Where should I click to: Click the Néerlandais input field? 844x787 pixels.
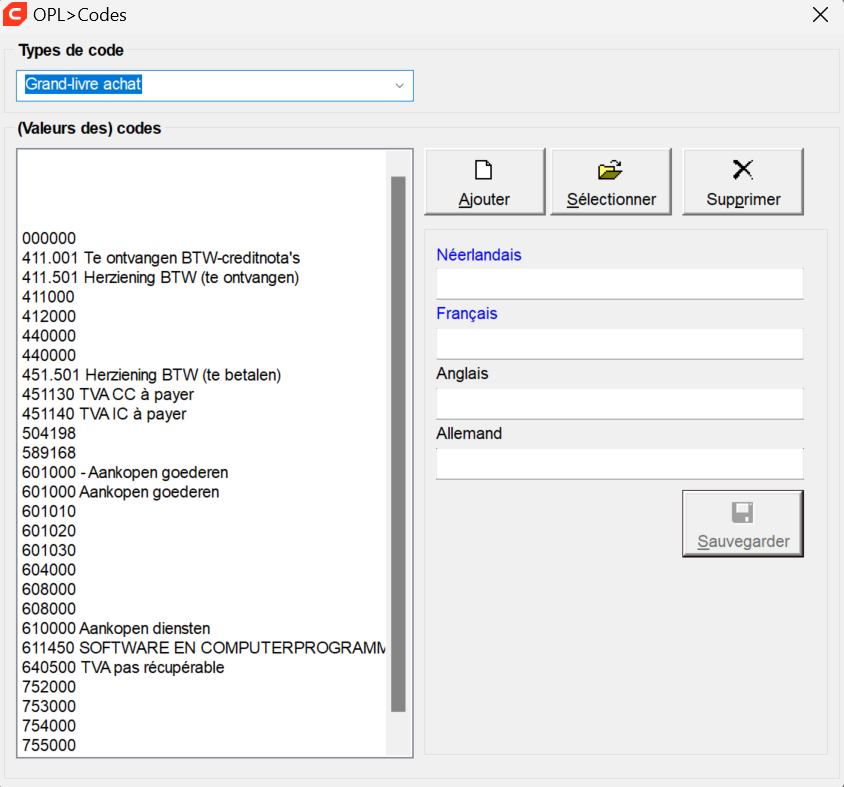point(620,284)
